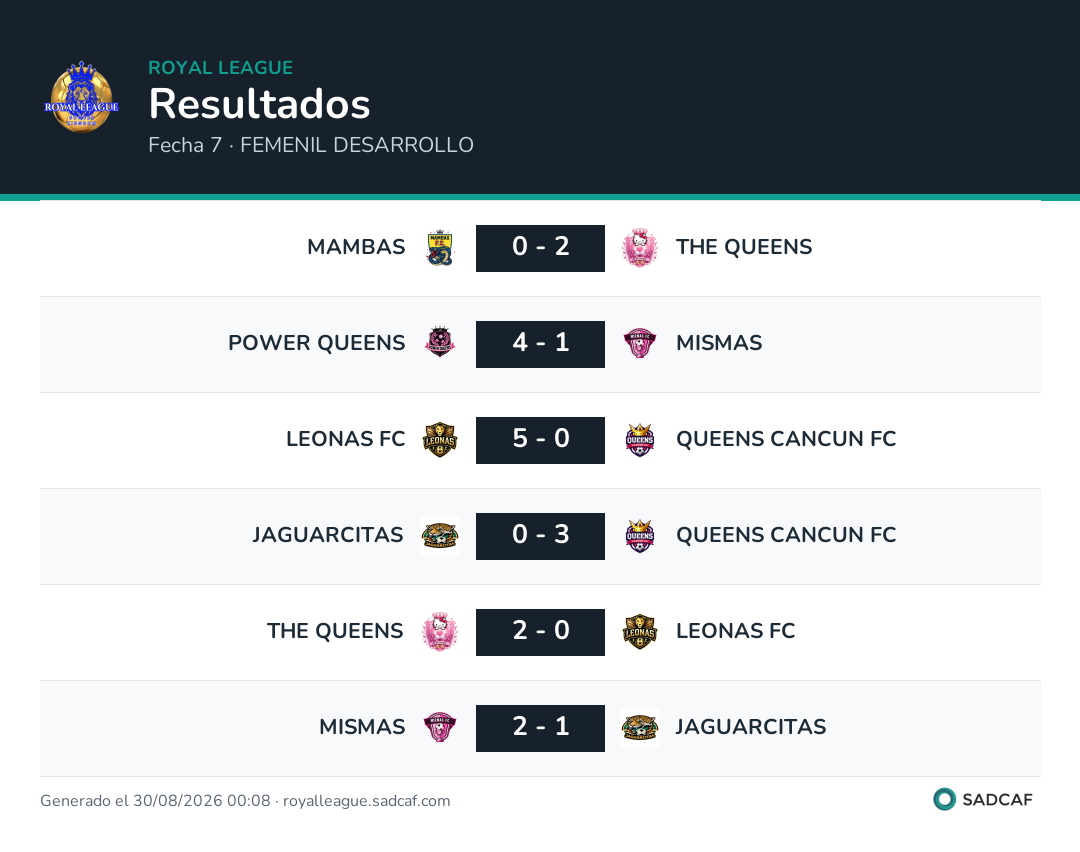Screen dimensions: 1080x852
Task: Click the Leonas FC badge beside the 2 - 0 score
Action: pos(640,632)
